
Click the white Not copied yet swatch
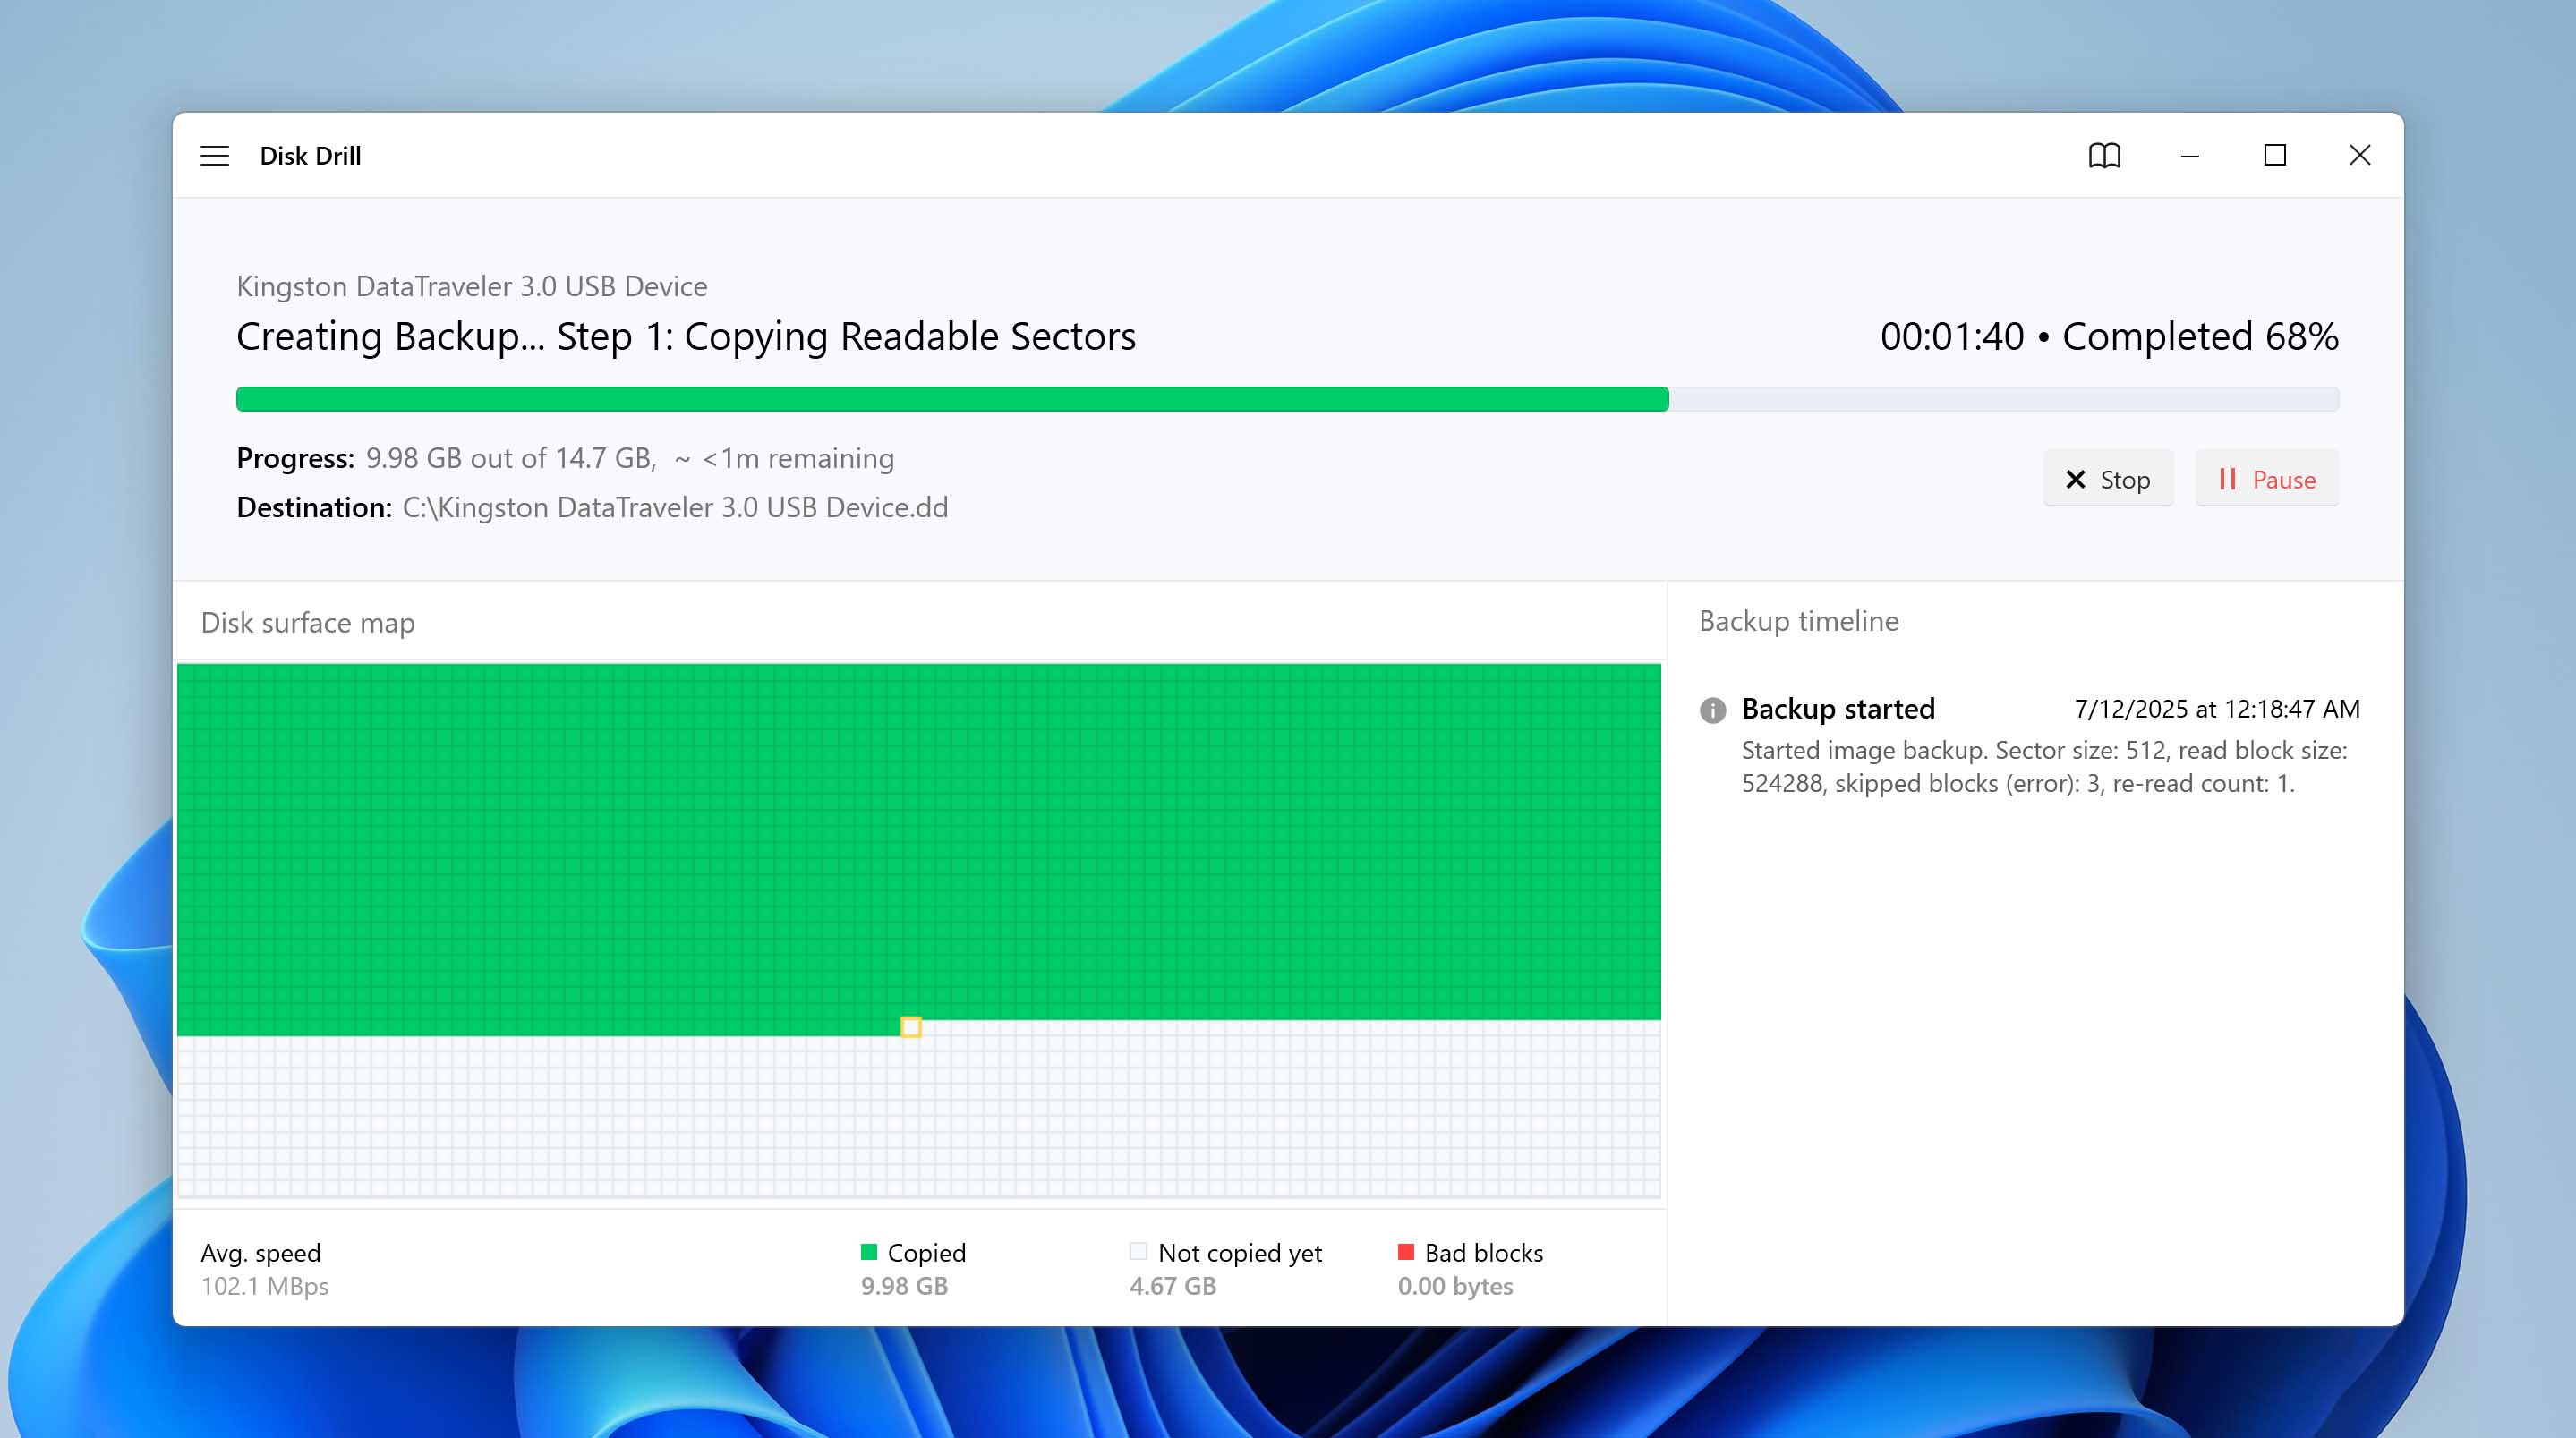1137,1252
